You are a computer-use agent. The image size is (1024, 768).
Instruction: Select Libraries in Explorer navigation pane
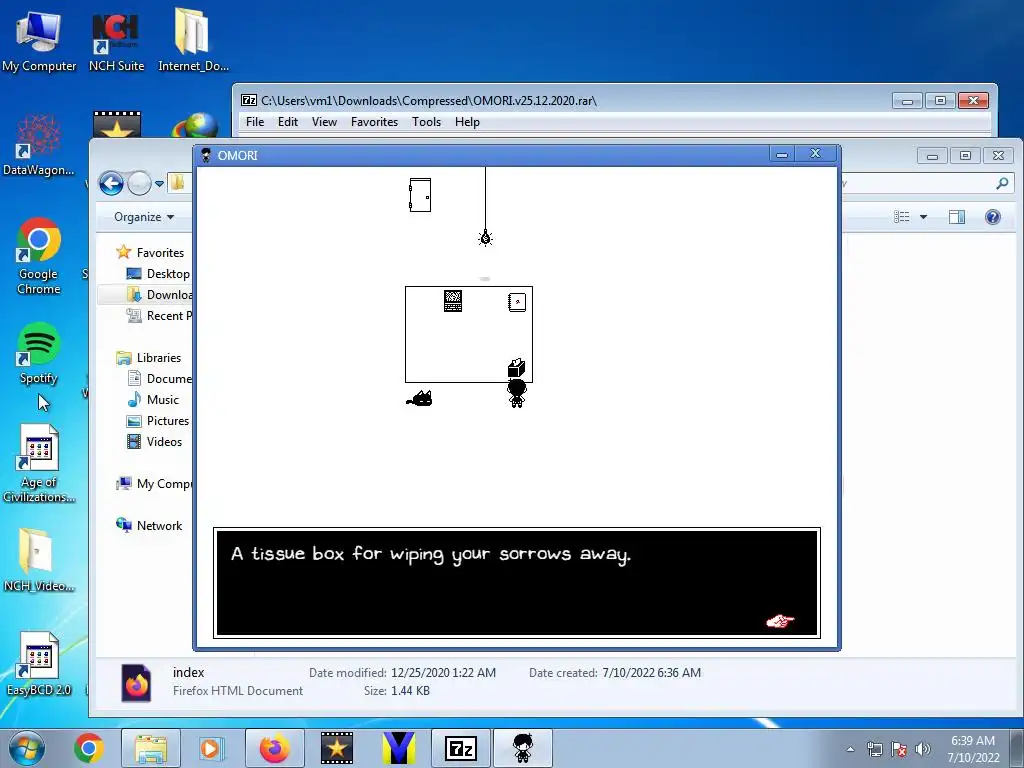[149, 358]
